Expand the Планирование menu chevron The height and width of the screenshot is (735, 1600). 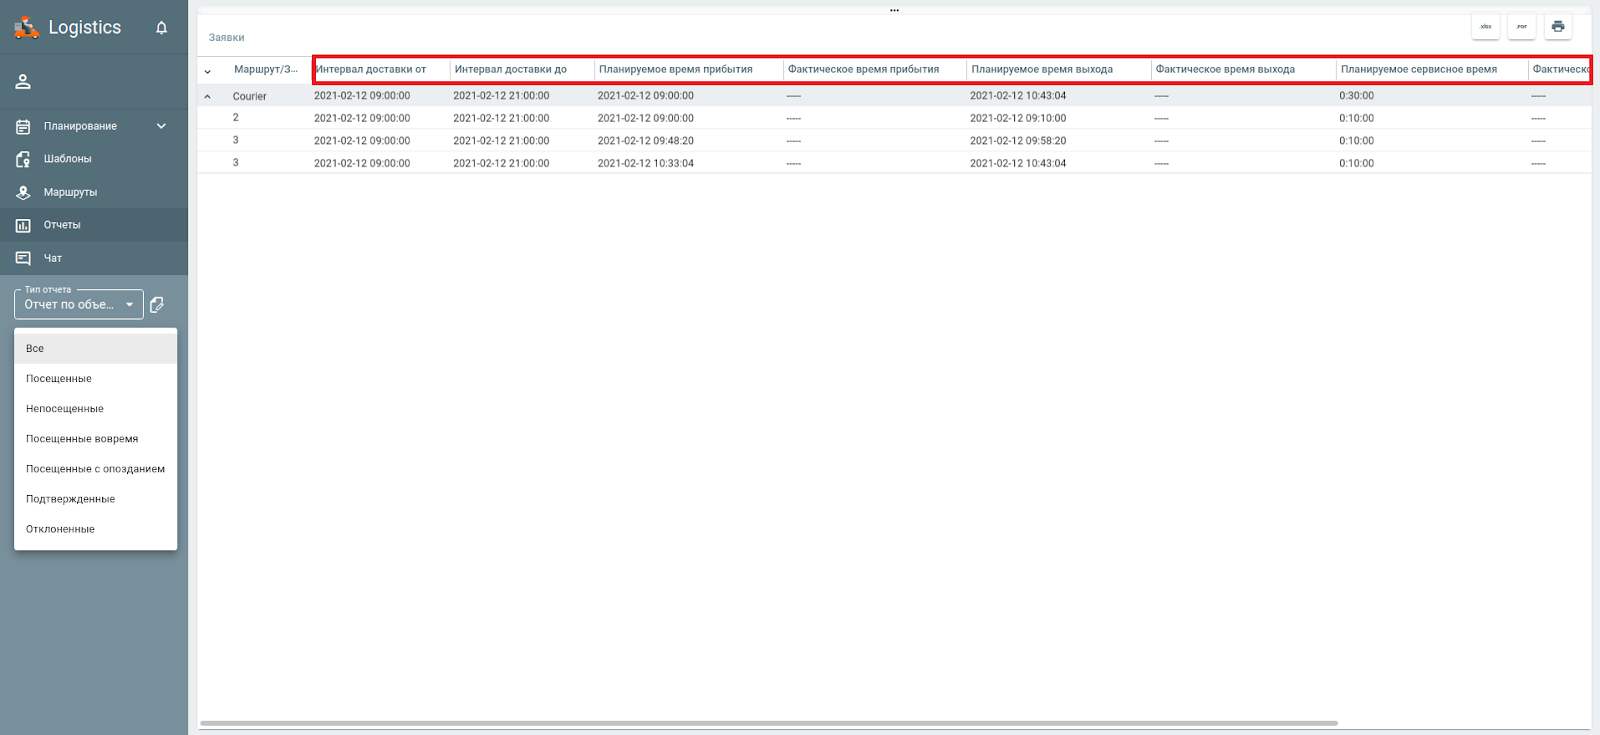161,126
